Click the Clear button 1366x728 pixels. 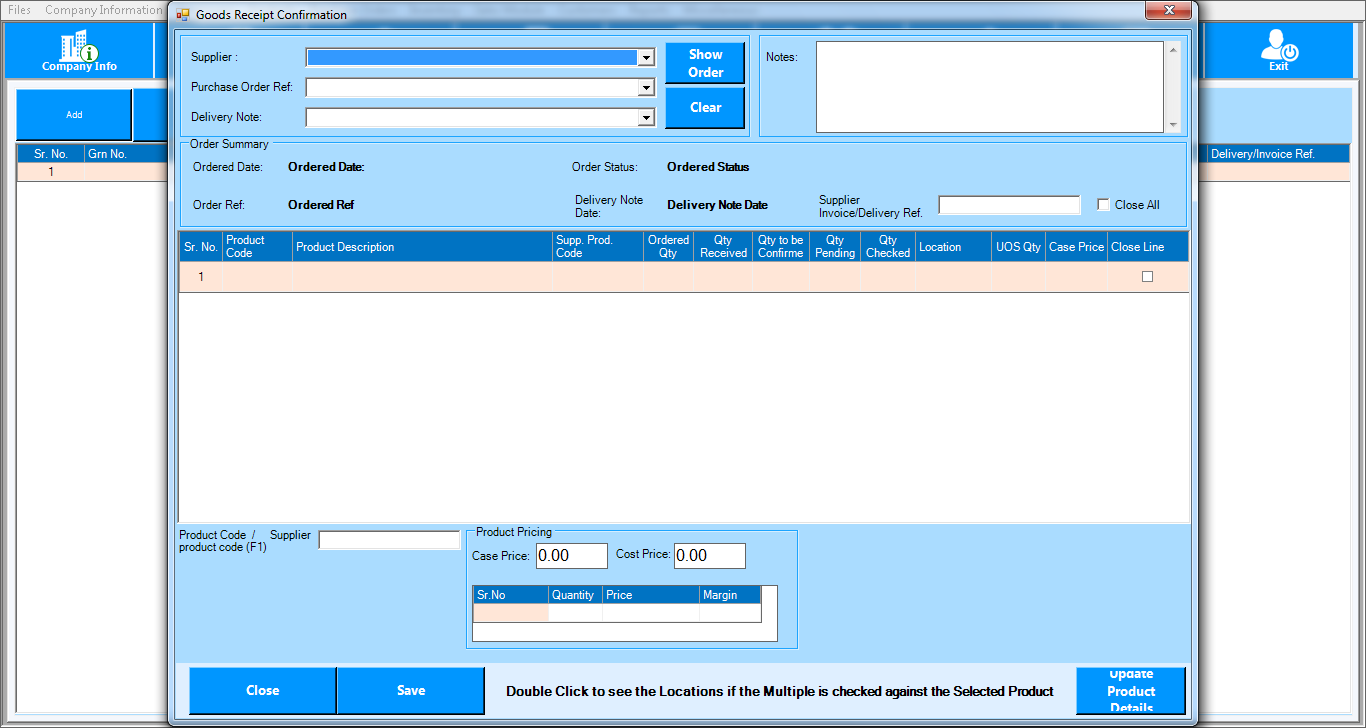[x=705, y=108]
